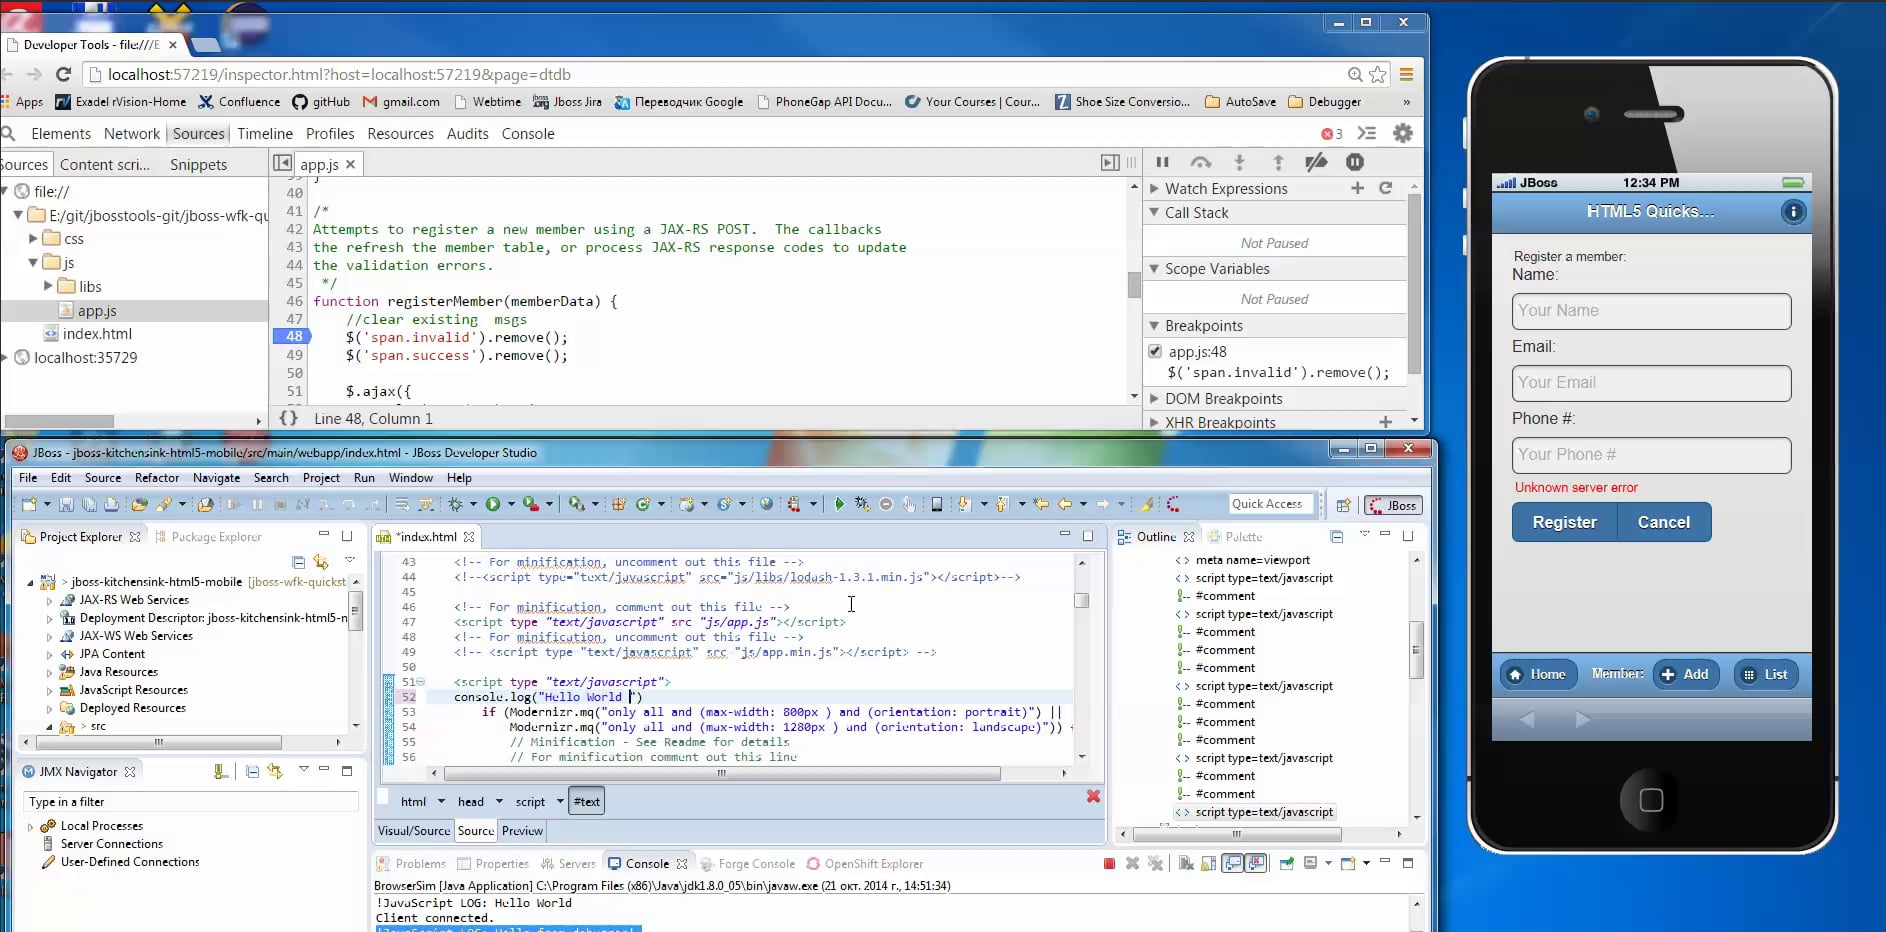Click the Step over debugger icon
This screenshot has height=932, width=1886.
(1201, 162)
